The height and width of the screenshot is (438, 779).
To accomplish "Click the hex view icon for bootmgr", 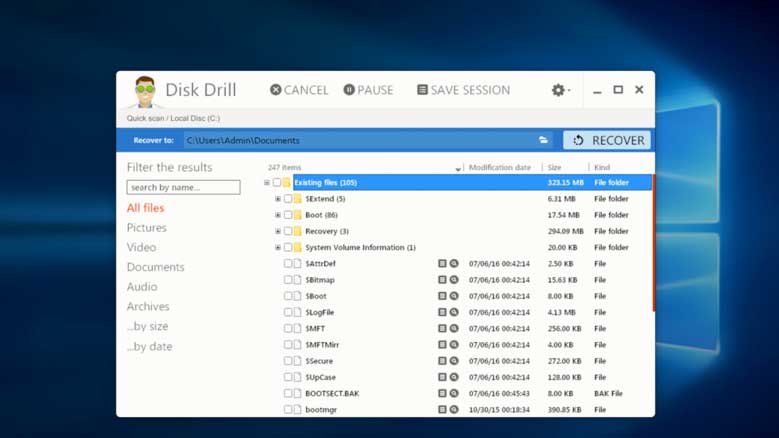I will pyautogui.click(x=442, y=410).
